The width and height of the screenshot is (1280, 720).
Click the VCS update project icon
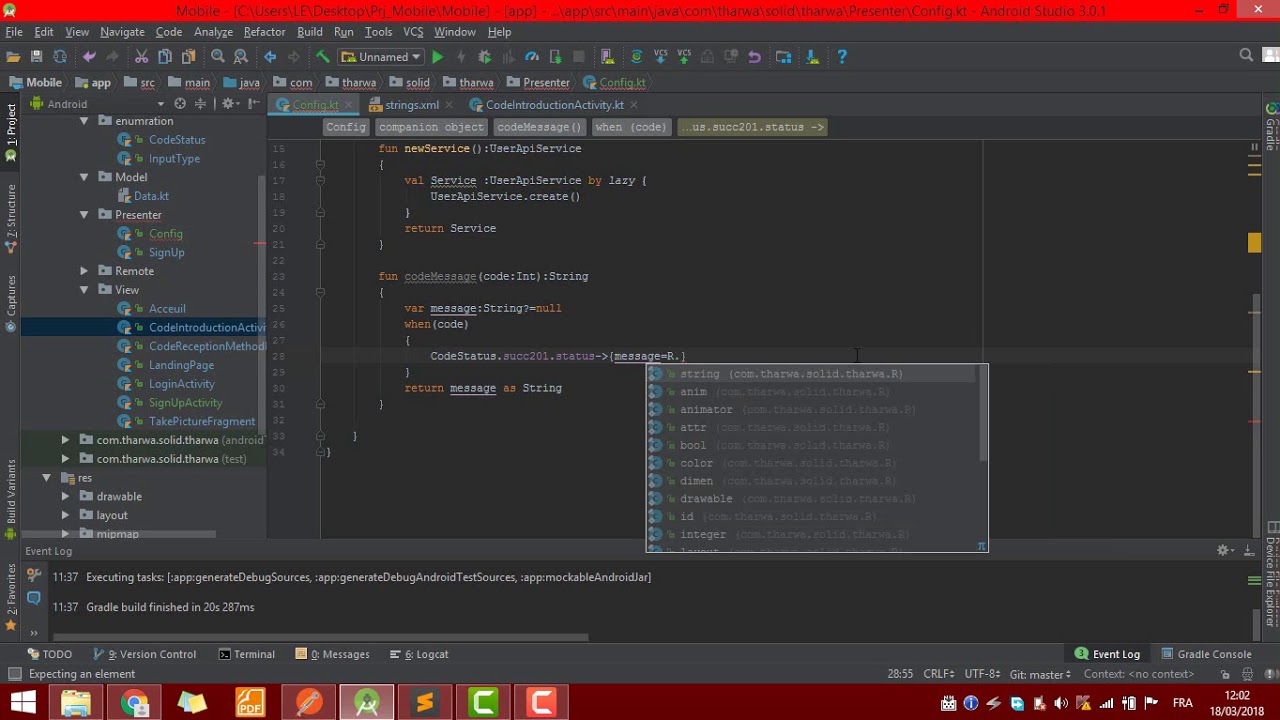(660, 57)
